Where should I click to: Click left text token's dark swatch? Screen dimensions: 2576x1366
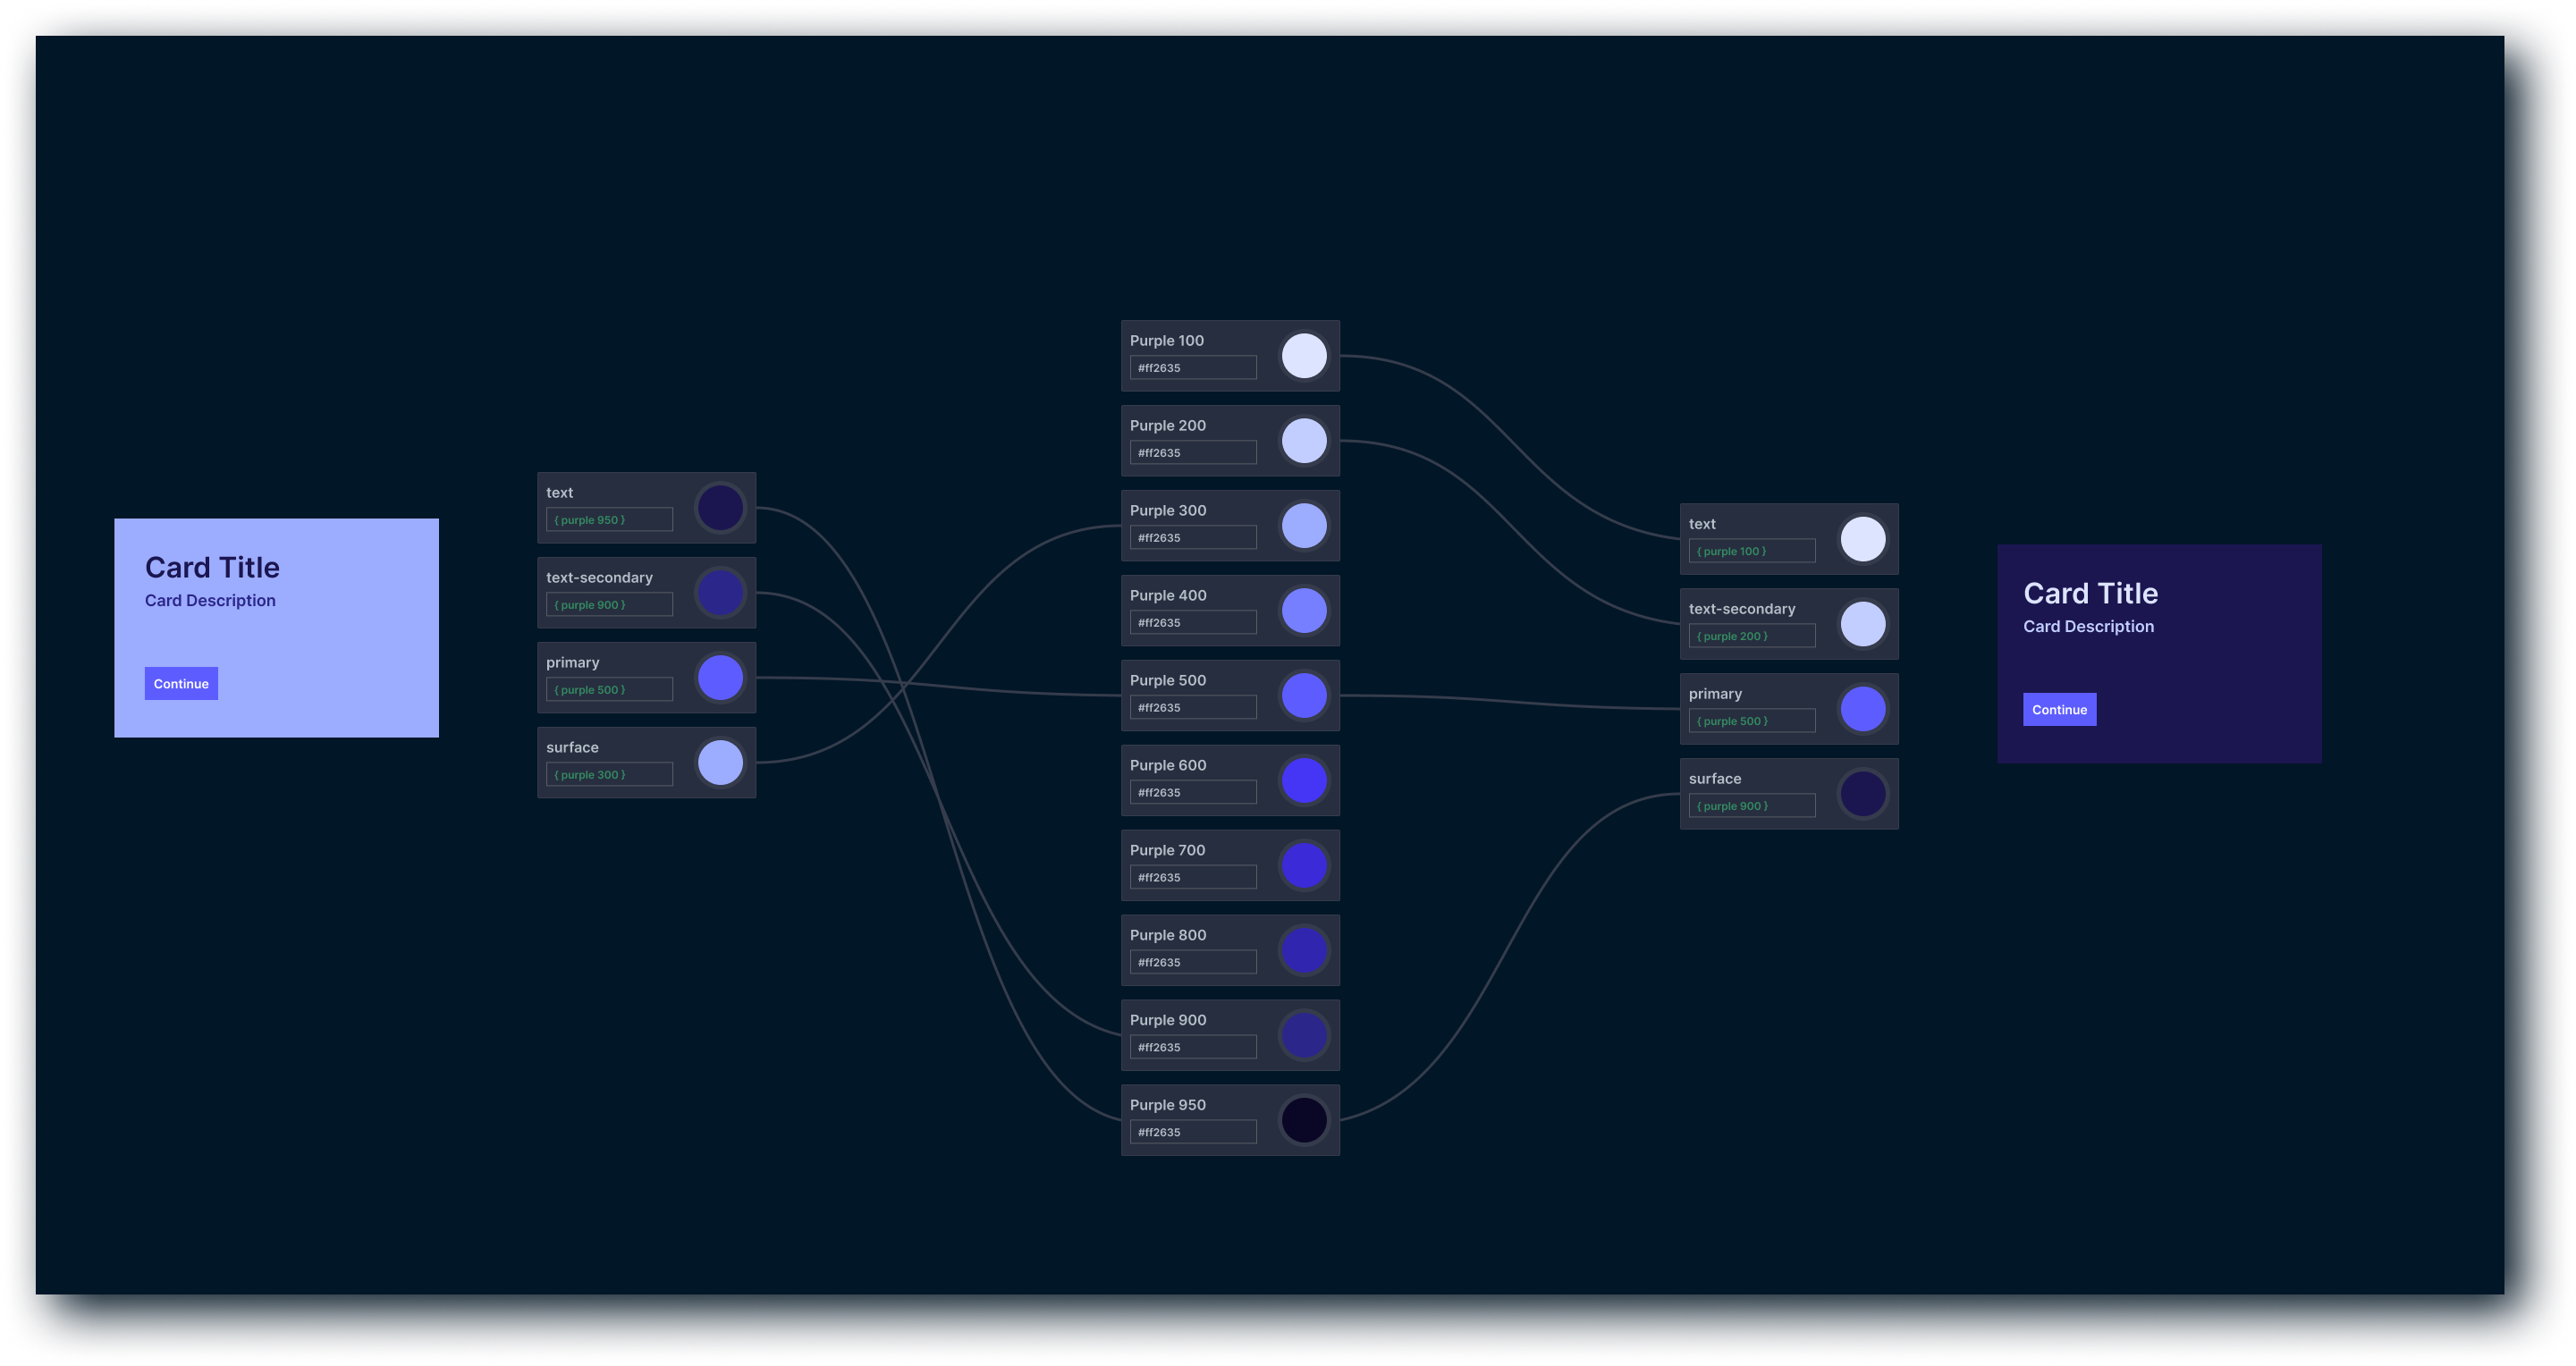point(720,508)
